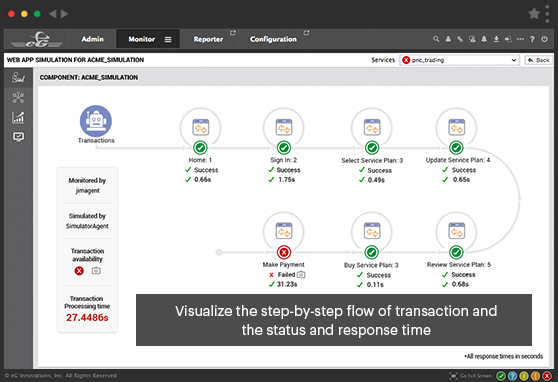The image size is (558, 382).
Task: Select the transaction flow icon in the left sidebar
Action: [18, 77]
